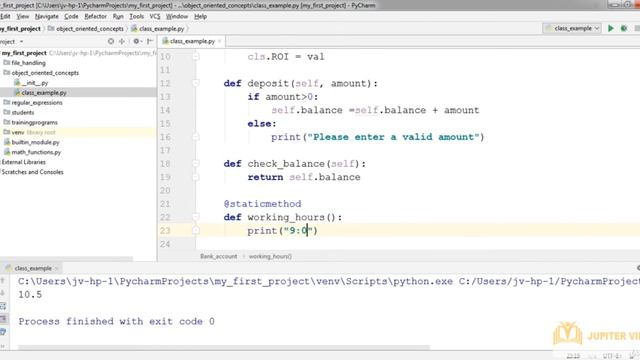
Task: Click the scroll-from-source target icon in Project panel
Action: tap(111, 41)
